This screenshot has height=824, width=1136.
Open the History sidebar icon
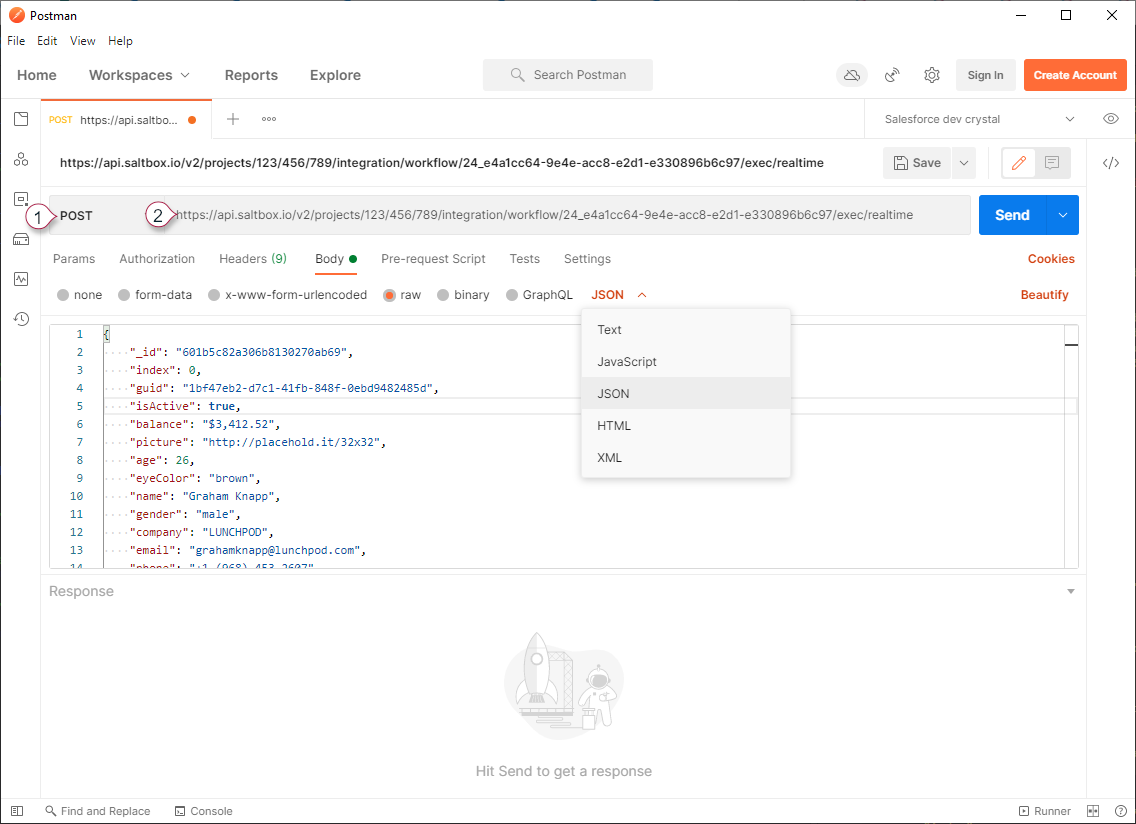[x=21, y=319]
